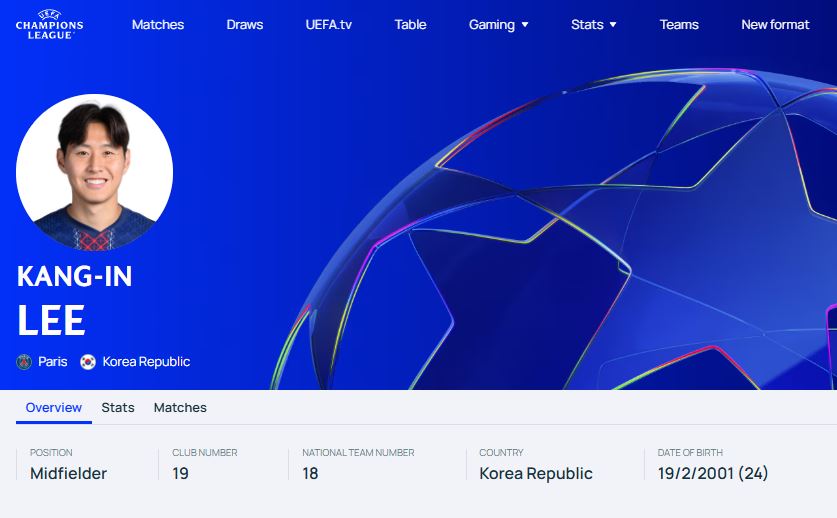This screenshot has width=837, height=518.
Task: Open UEFA.tv from the navigation bar
Action: 329,24
